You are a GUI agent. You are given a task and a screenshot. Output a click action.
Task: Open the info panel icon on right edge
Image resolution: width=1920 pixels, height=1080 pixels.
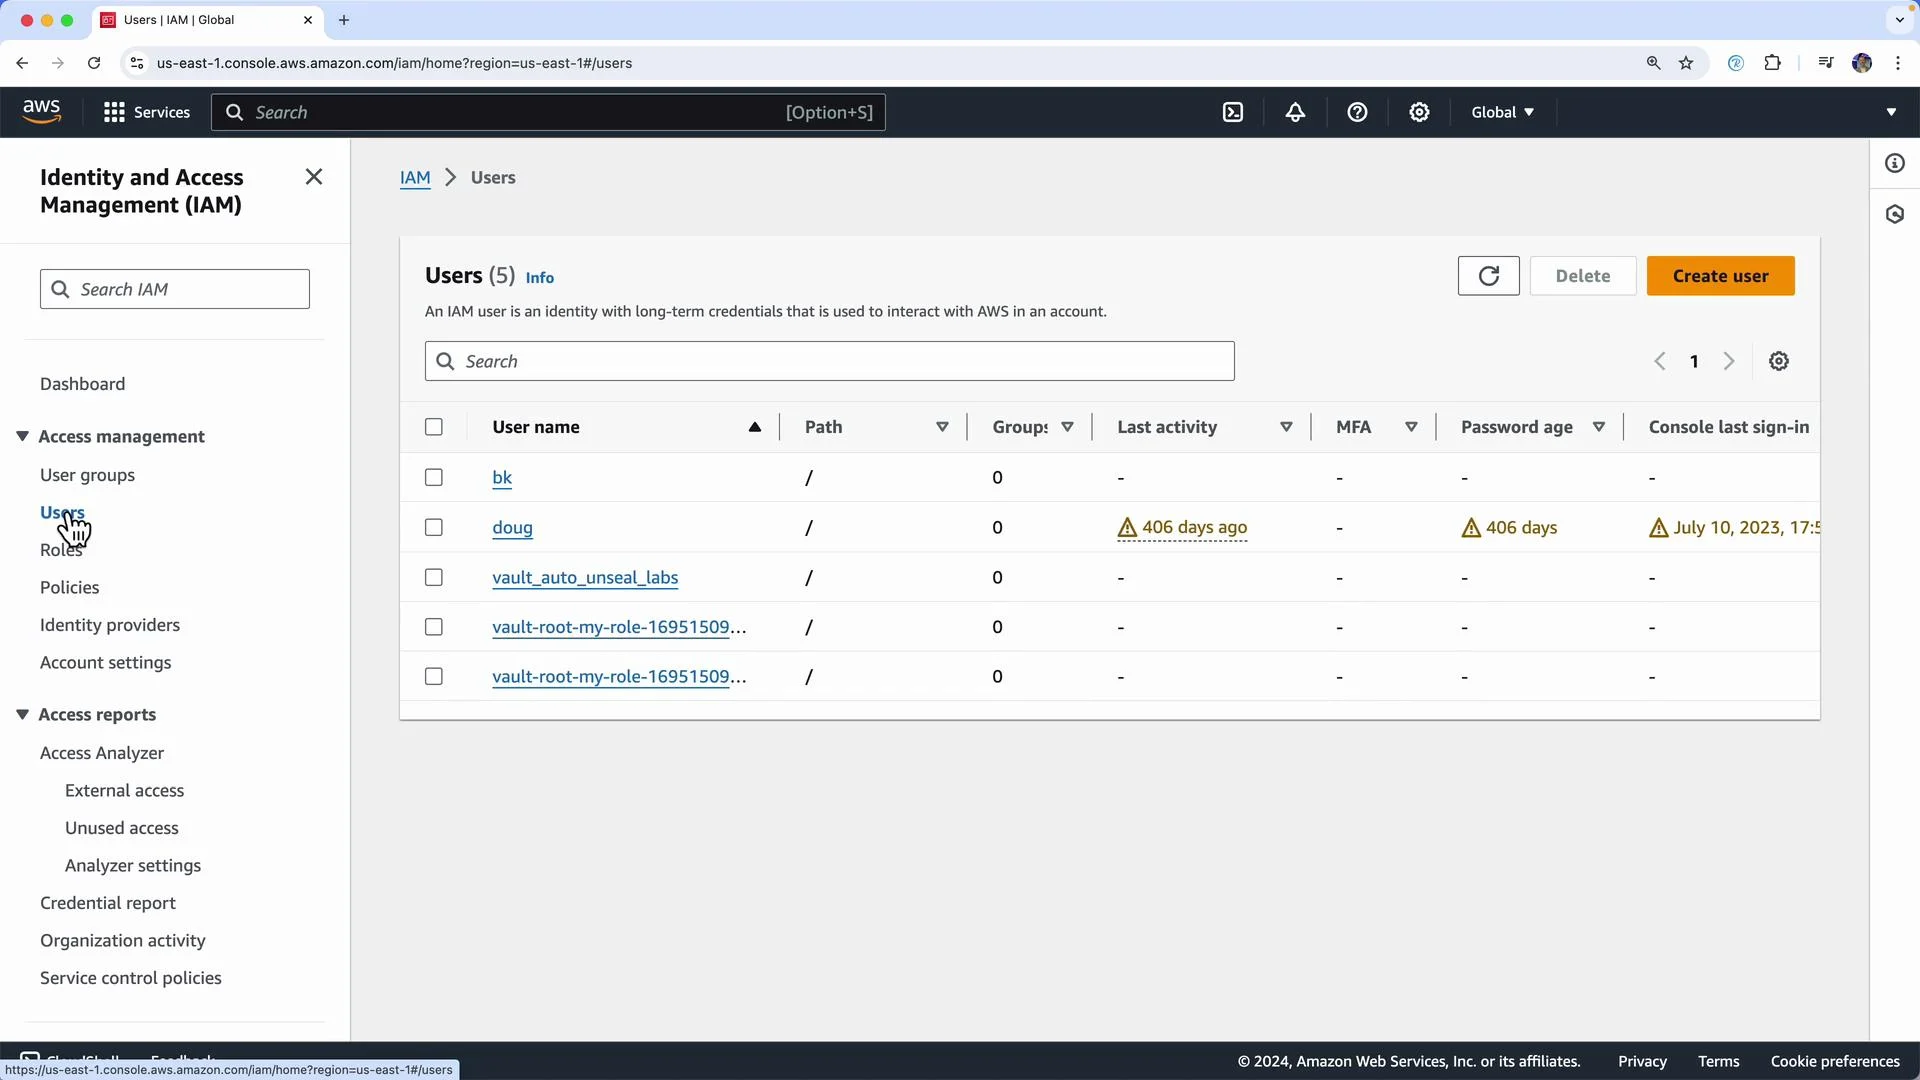1895,163
